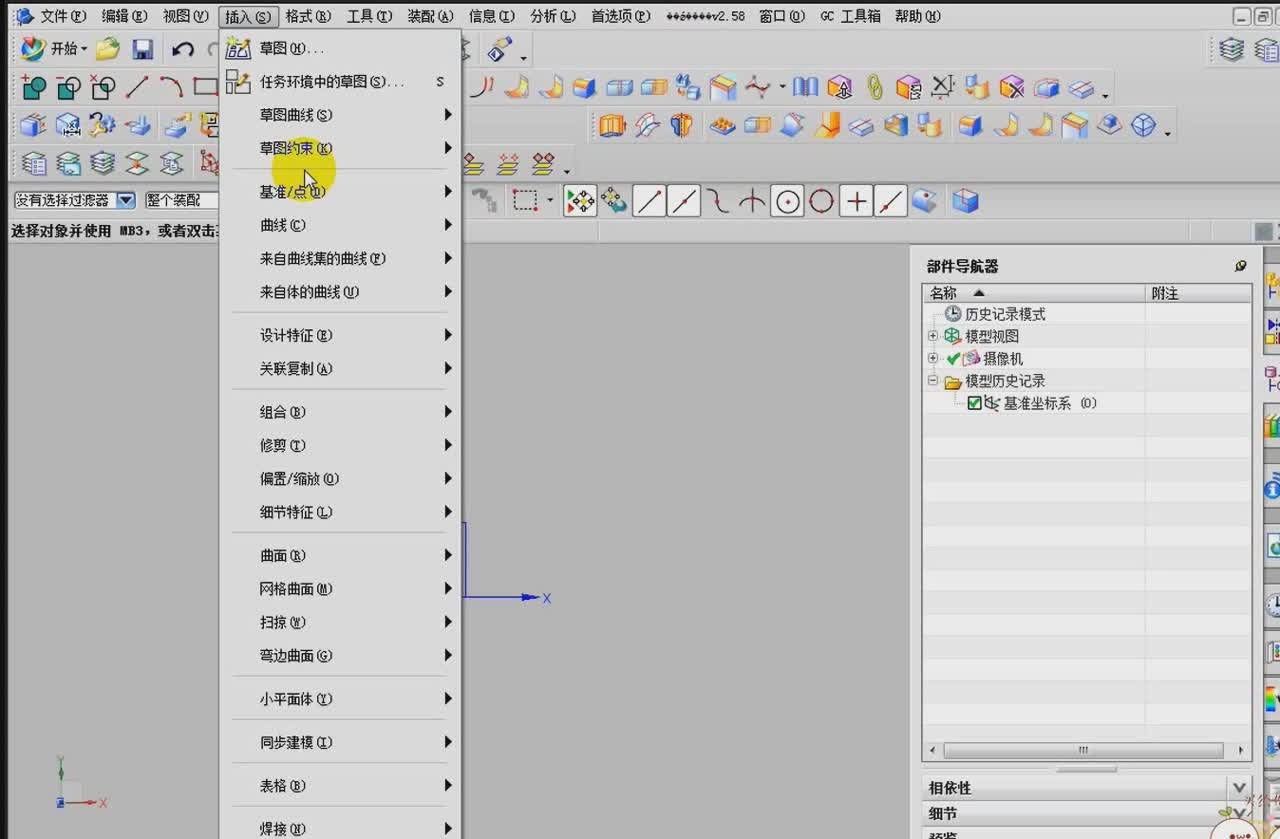Viewport: 1280px width, 839px height.
Task: Click the gold chain link icon
Action: tap(875, 88)
